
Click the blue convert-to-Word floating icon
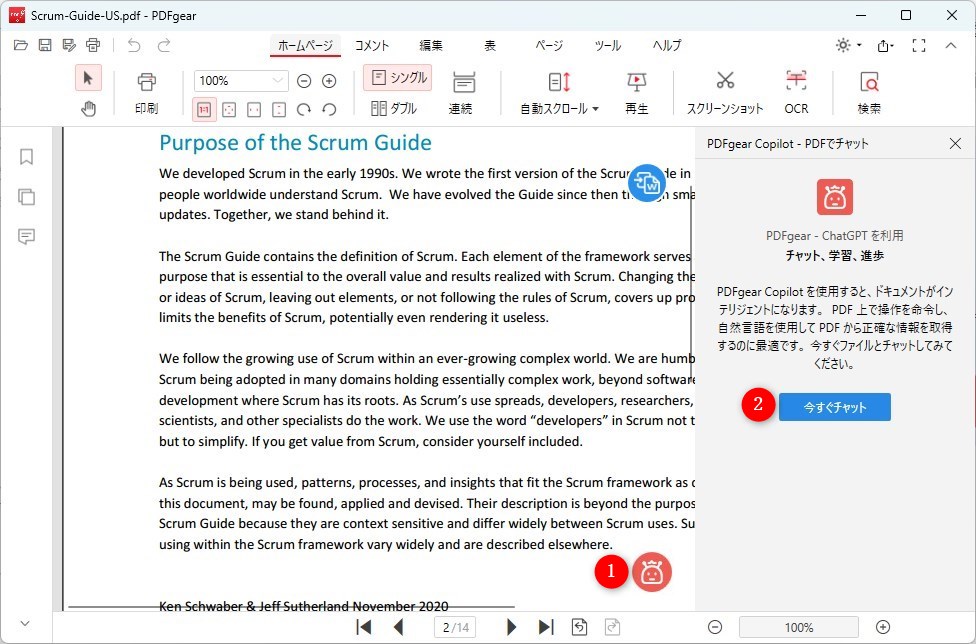pyautogui.click(x=646, y=183)
